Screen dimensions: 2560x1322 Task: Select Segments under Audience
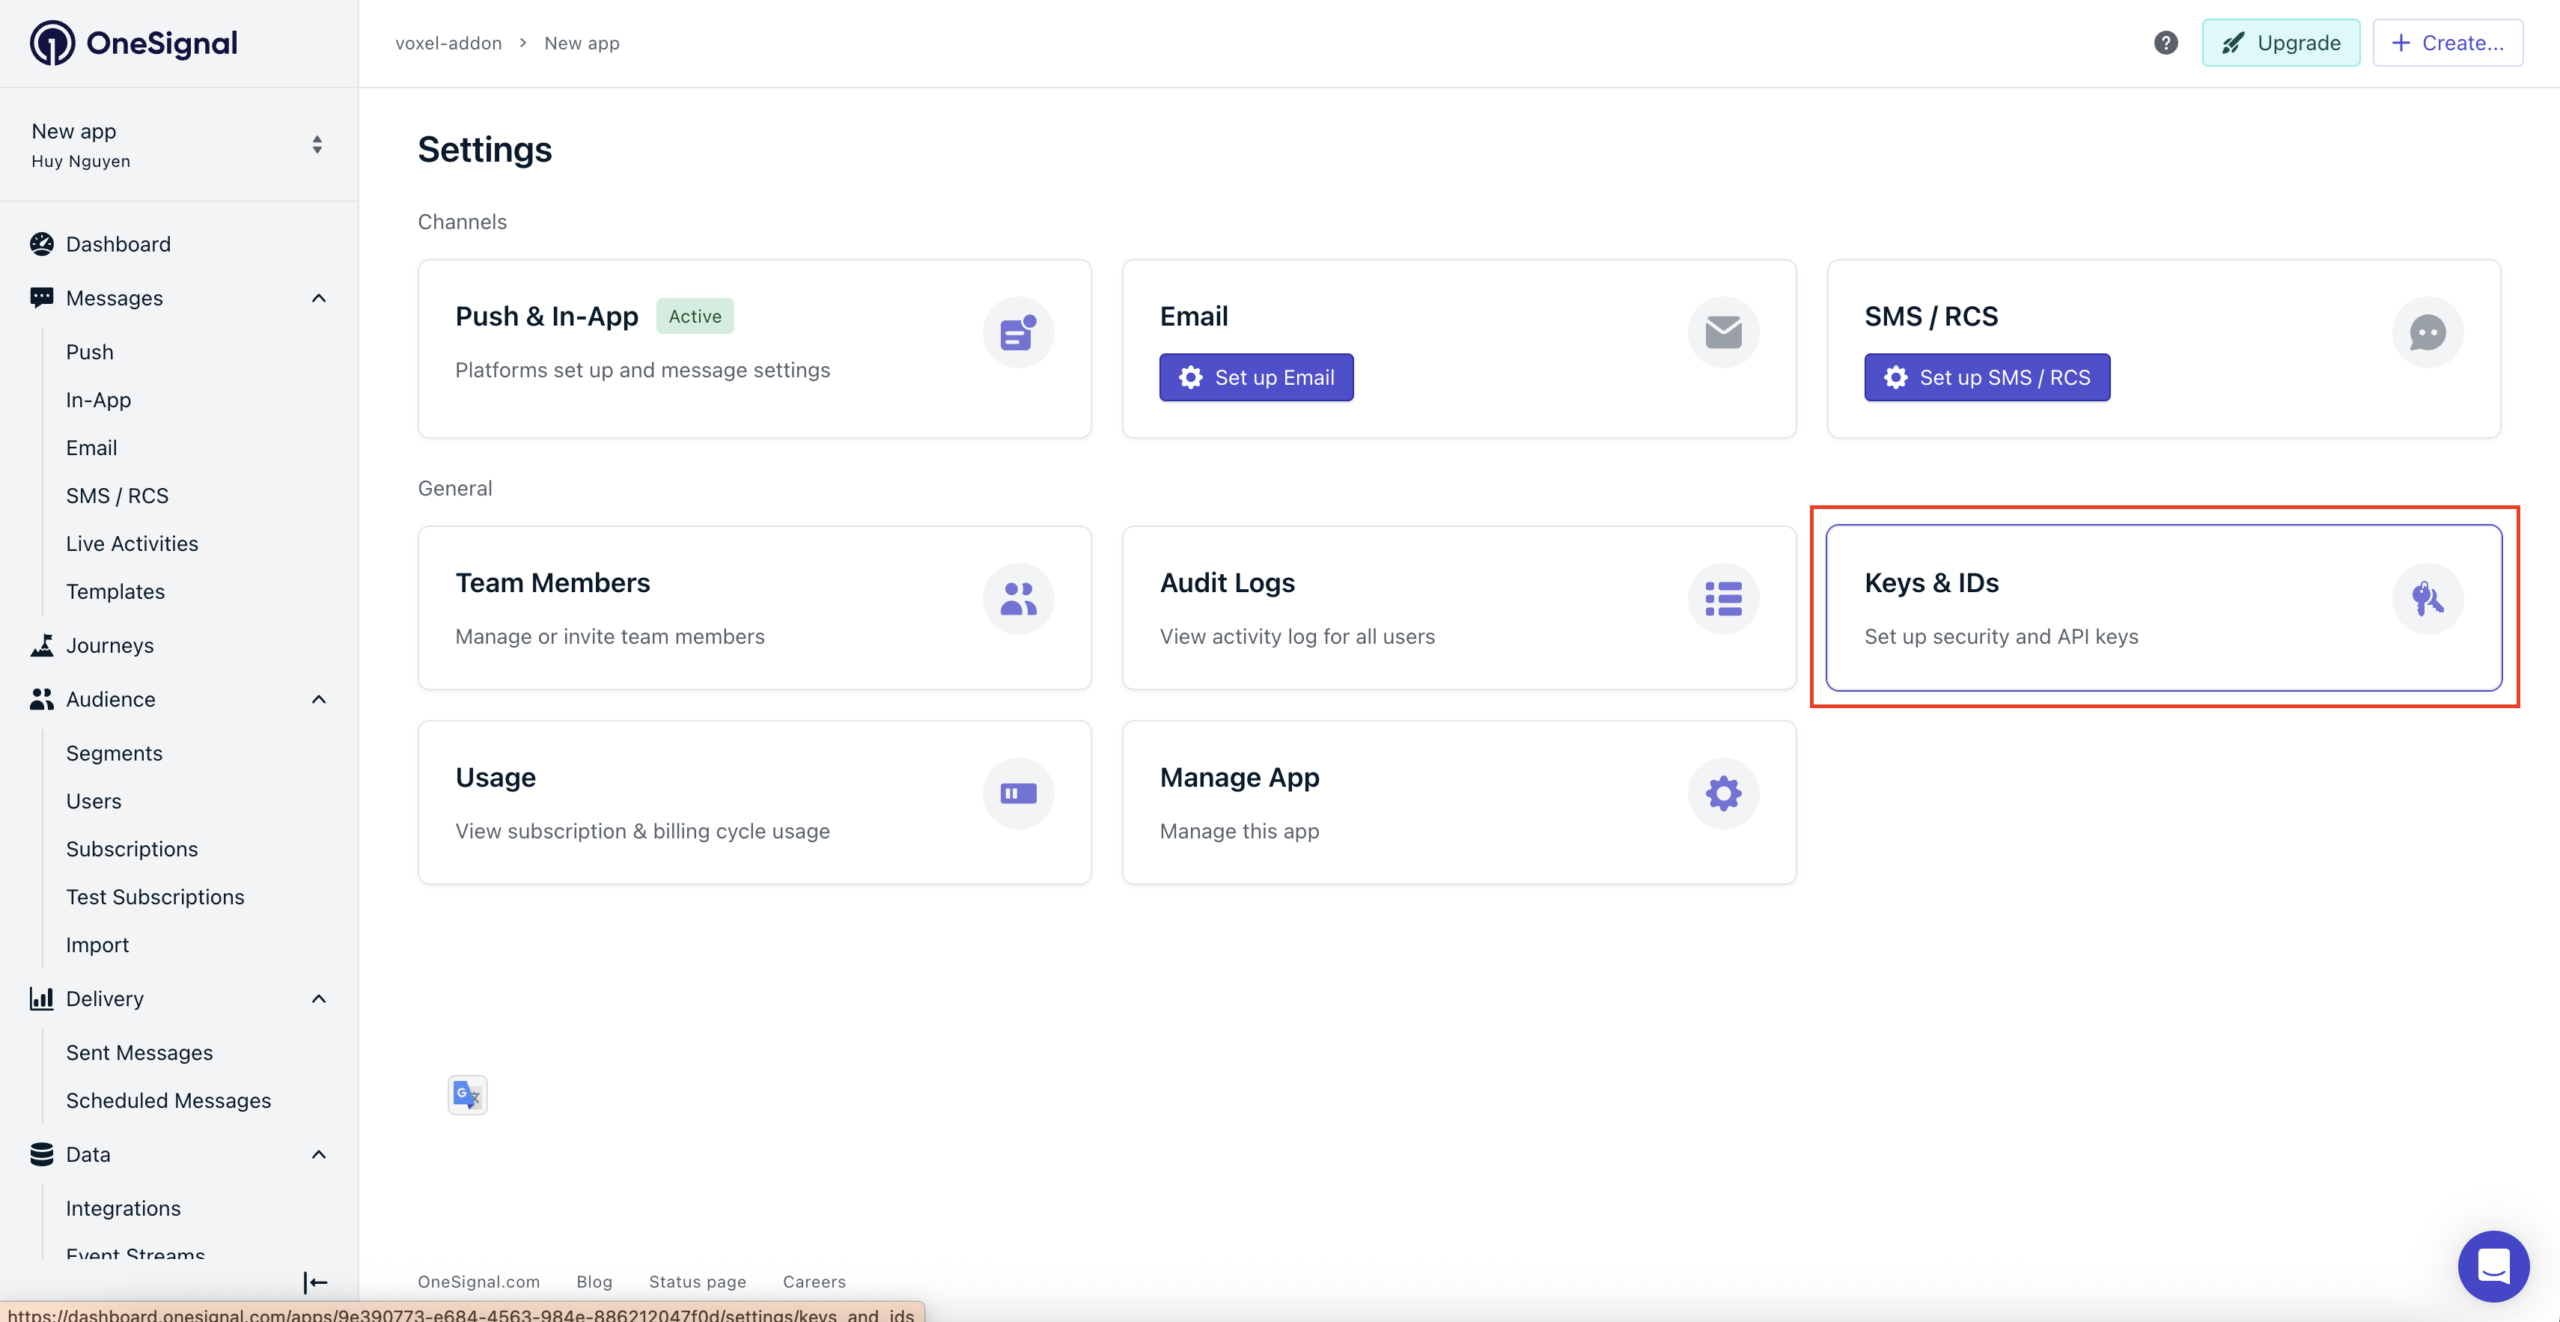click(x=114, y=753)
